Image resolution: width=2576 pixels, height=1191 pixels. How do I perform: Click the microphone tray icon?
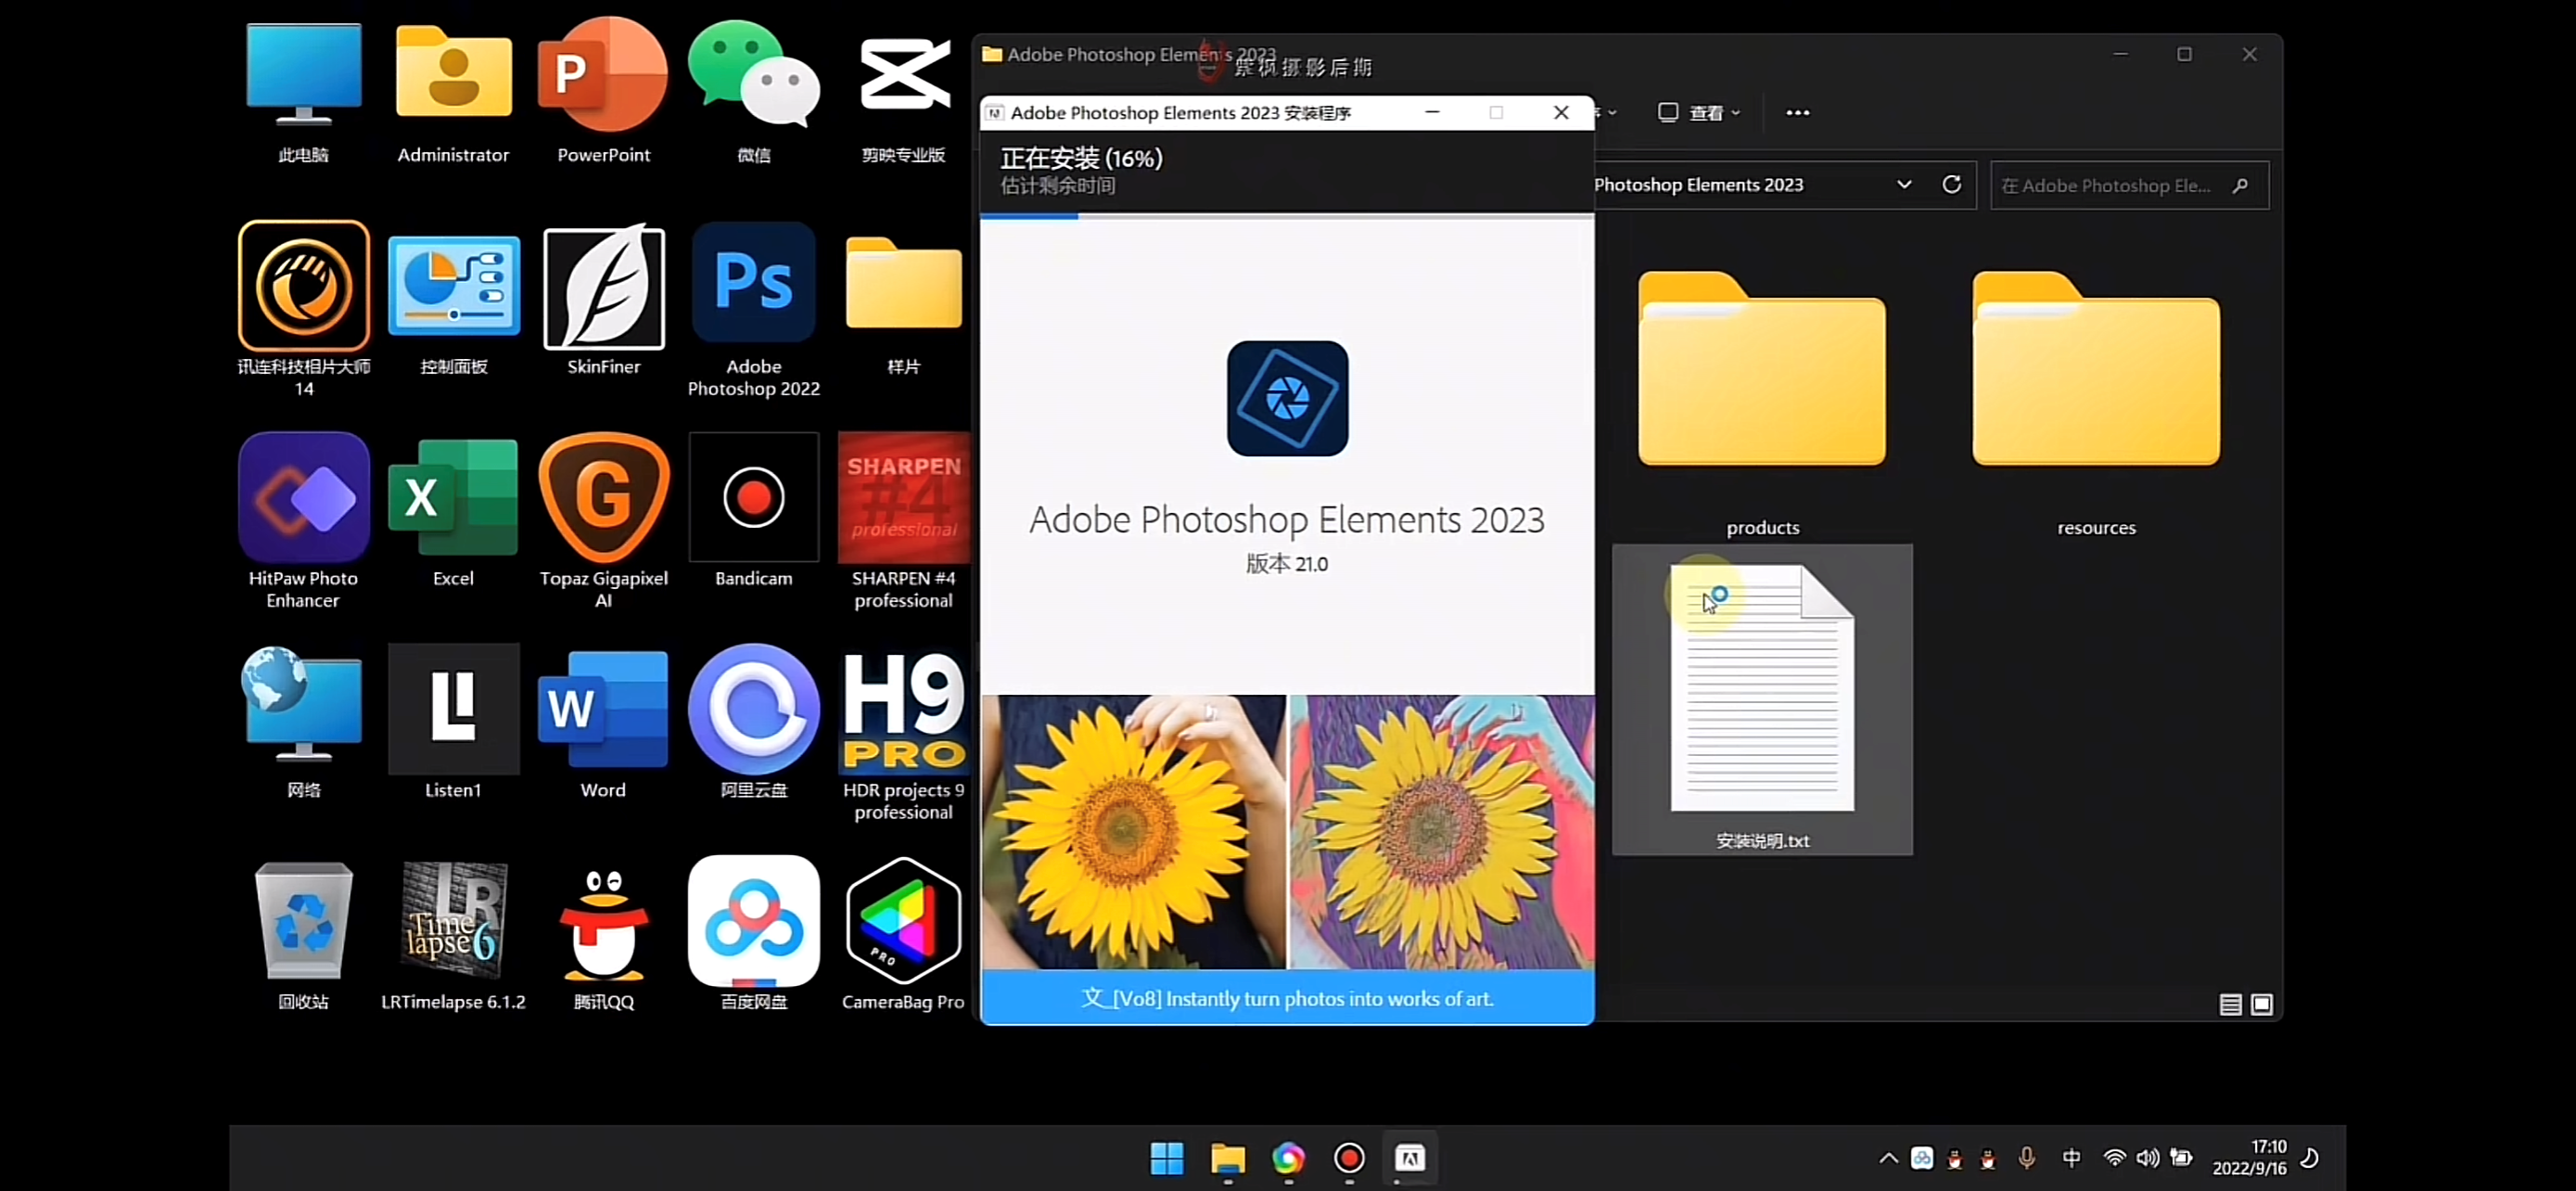click(2026, 1158)
